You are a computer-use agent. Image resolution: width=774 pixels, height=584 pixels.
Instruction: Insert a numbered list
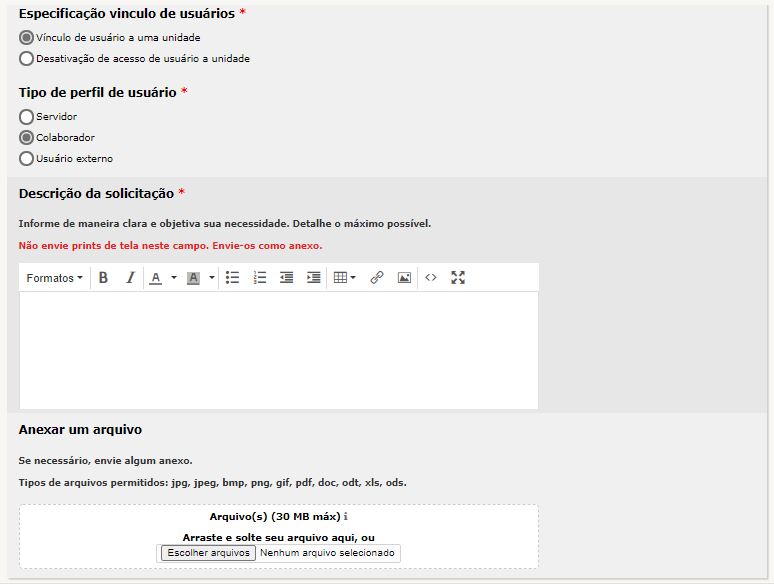tap(260, 278)
